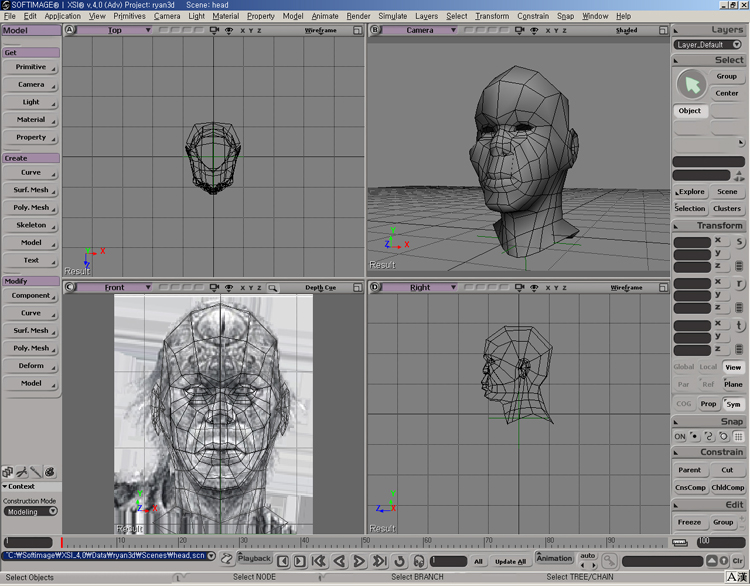Click the select arrow tool icon
The width and height of the screenshot is (750, 586).
pyautogui.click(x=691, y=84)
